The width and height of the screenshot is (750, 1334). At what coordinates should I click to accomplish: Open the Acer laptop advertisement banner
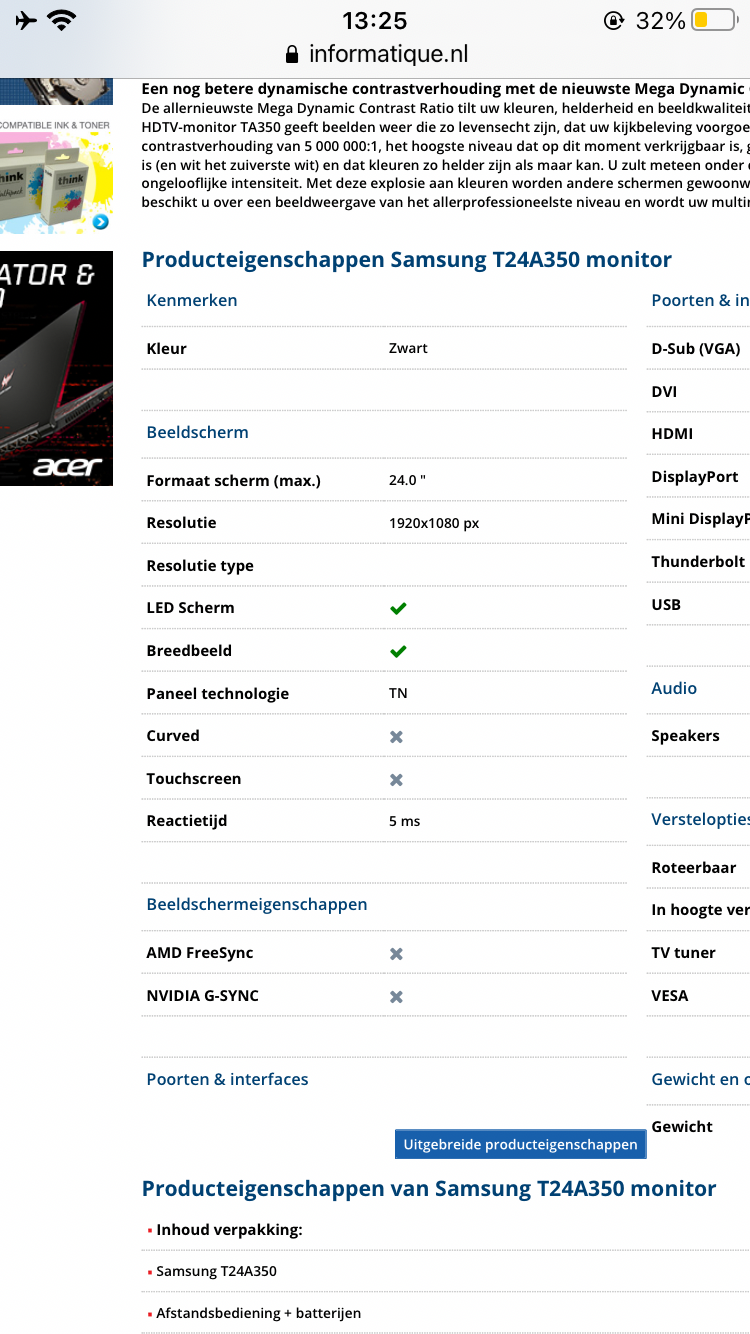56,368
